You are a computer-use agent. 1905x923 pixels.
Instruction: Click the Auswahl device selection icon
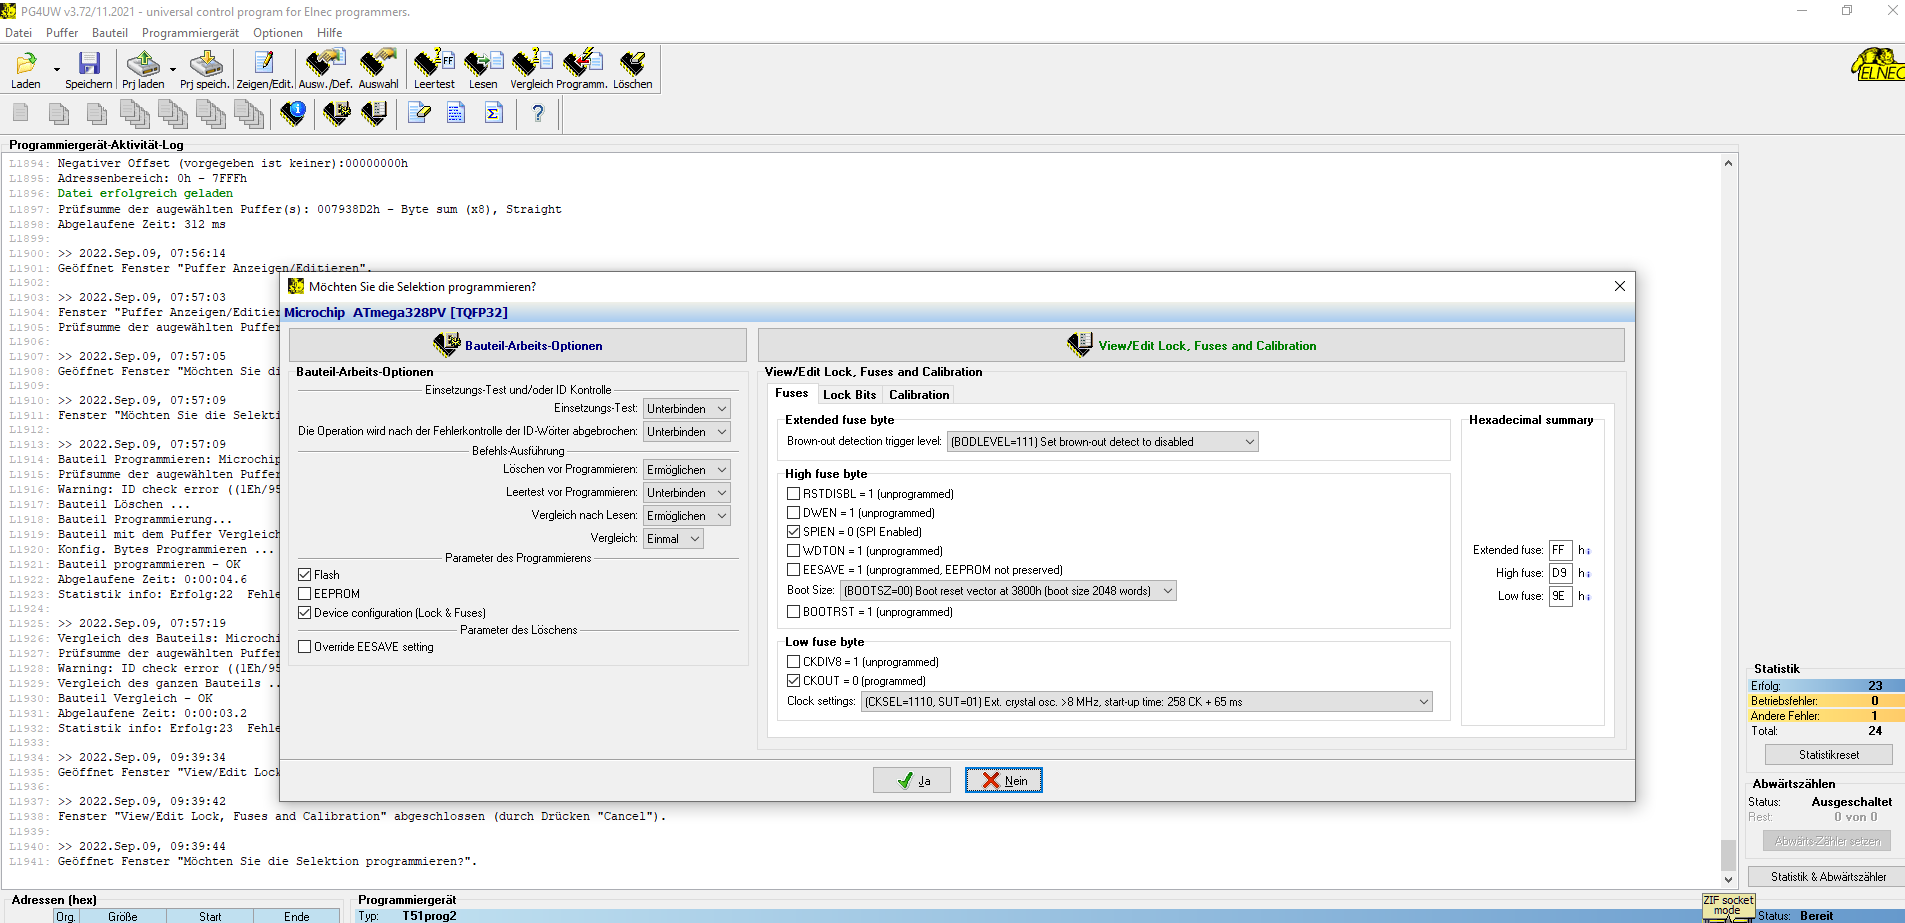[378, 63]
